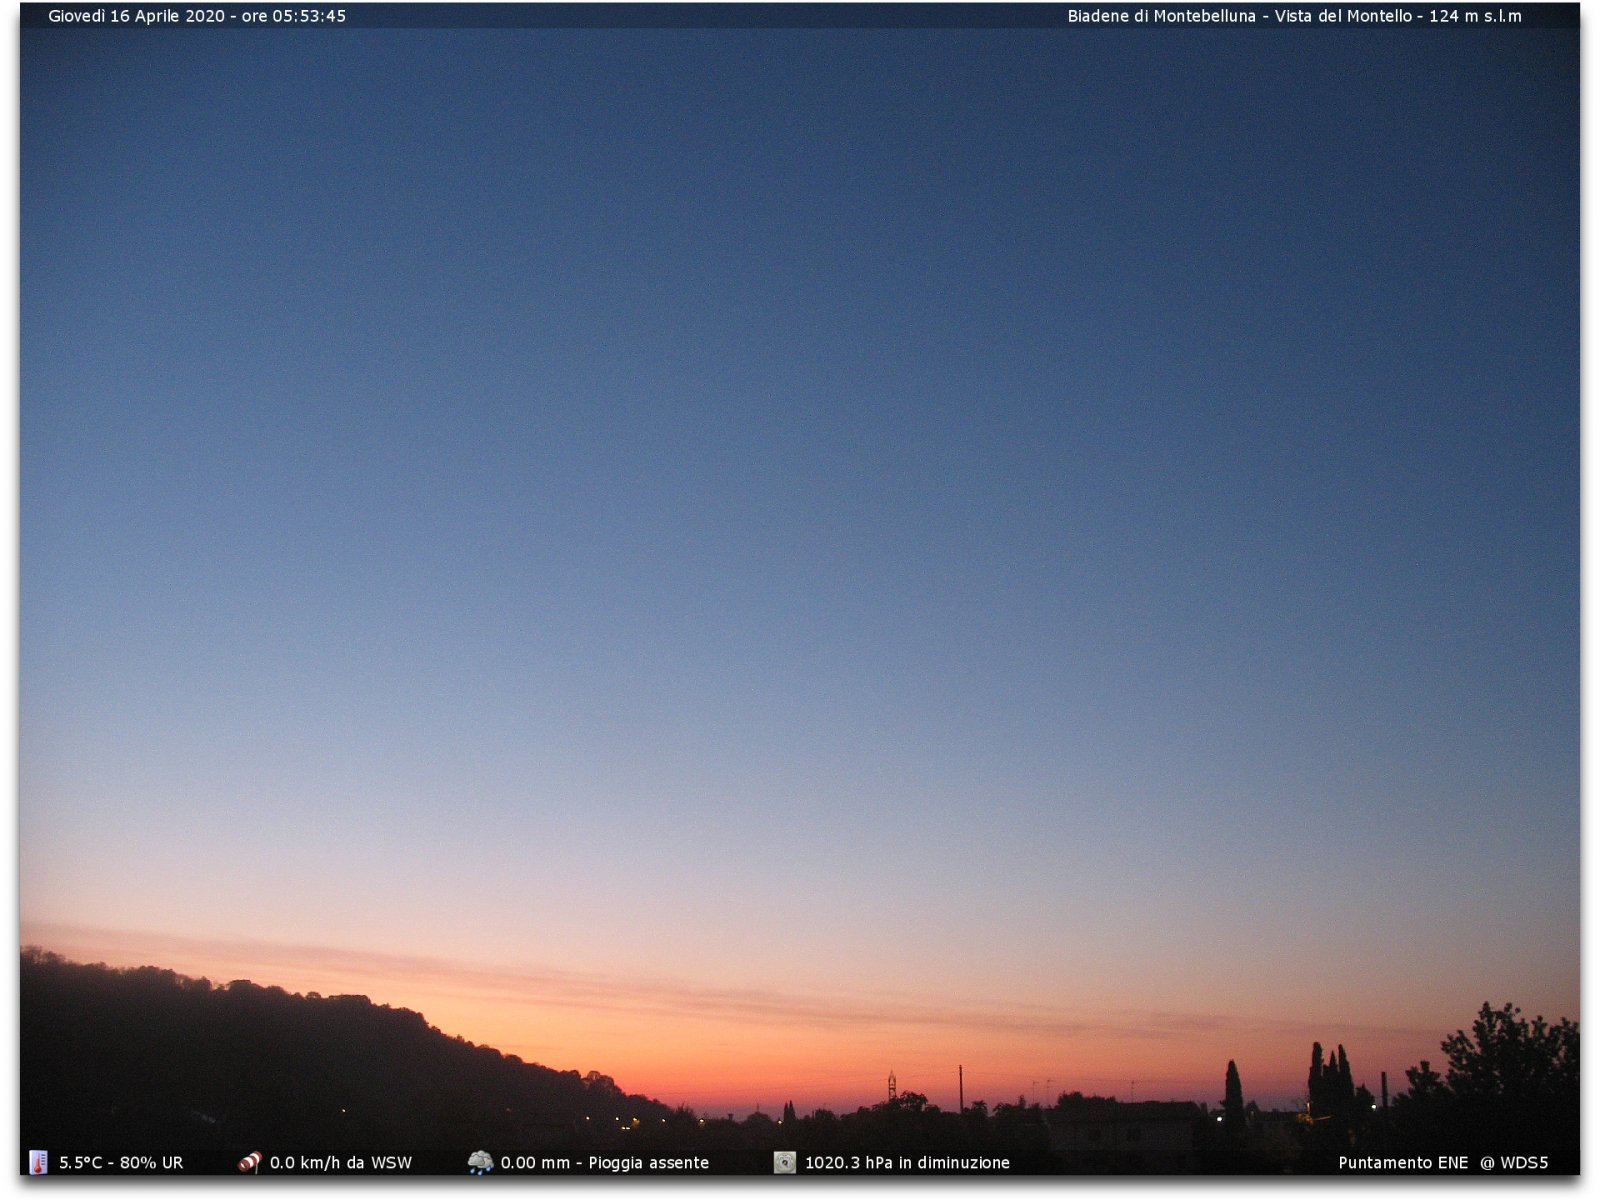This screenshot has height=1200, width=1600.
Task: Click the 'Puntamento ENE' direction label
Action: coord(1403,1163)
